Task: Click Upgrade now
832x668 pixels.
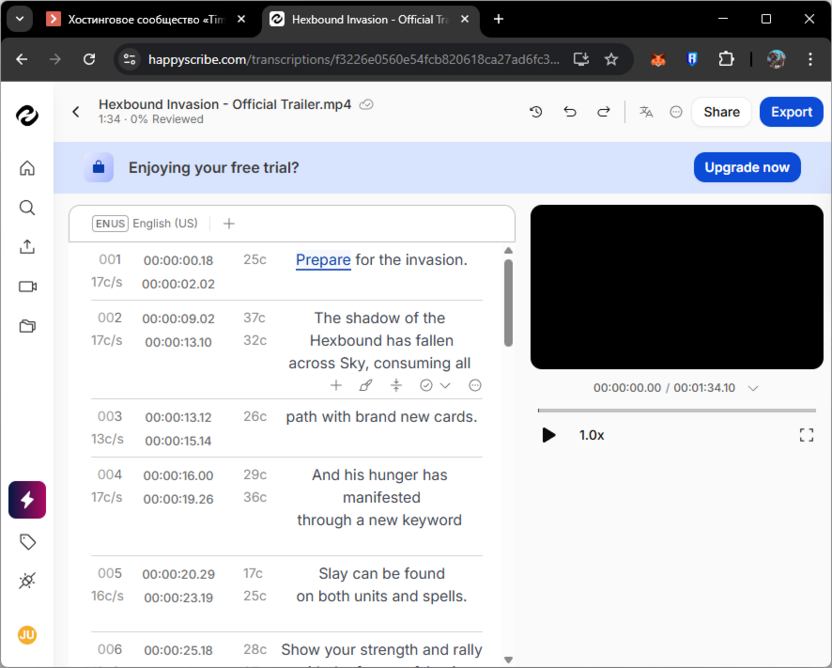Action: (747, 167)
